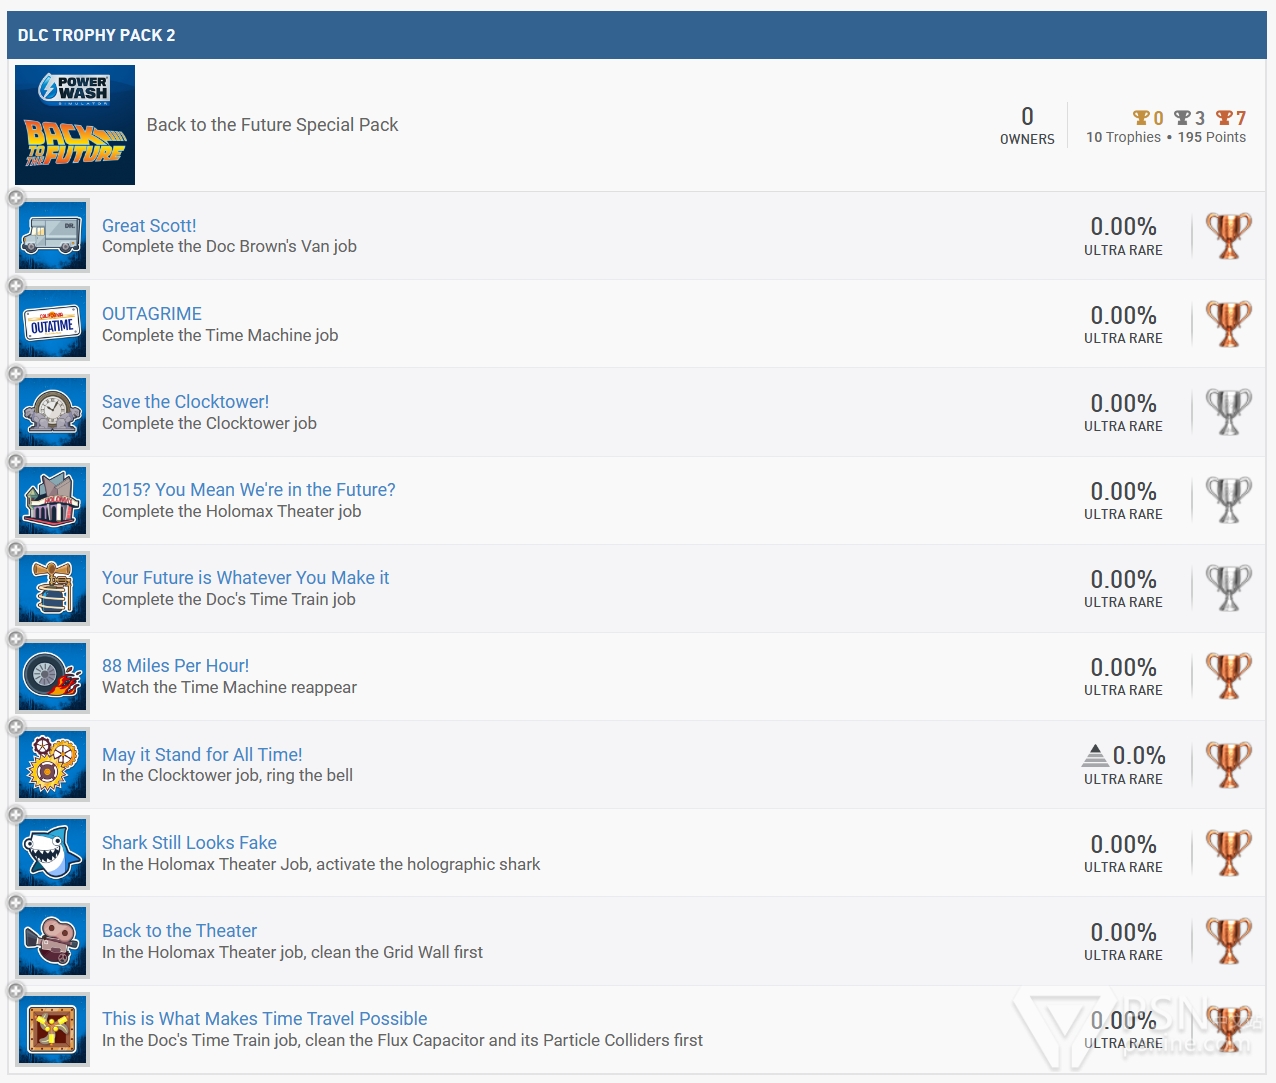Viewport: 1276px width, 1083px height.
Task: Open the May it Stand for All Time! link
Action: [x=202, y=755]
